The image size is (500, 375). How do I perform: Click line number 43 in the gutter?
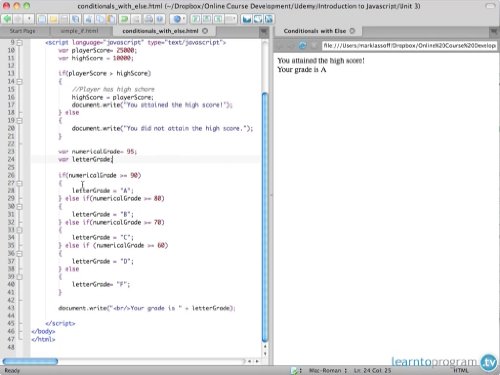[11, 308]
